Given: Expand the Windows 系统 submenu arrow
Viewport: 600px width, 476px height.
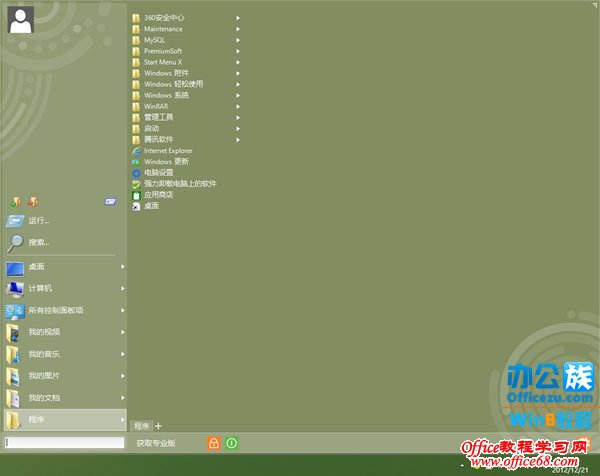Looking at the screenshot, I should pyautogui.click(x=238, y=96).
